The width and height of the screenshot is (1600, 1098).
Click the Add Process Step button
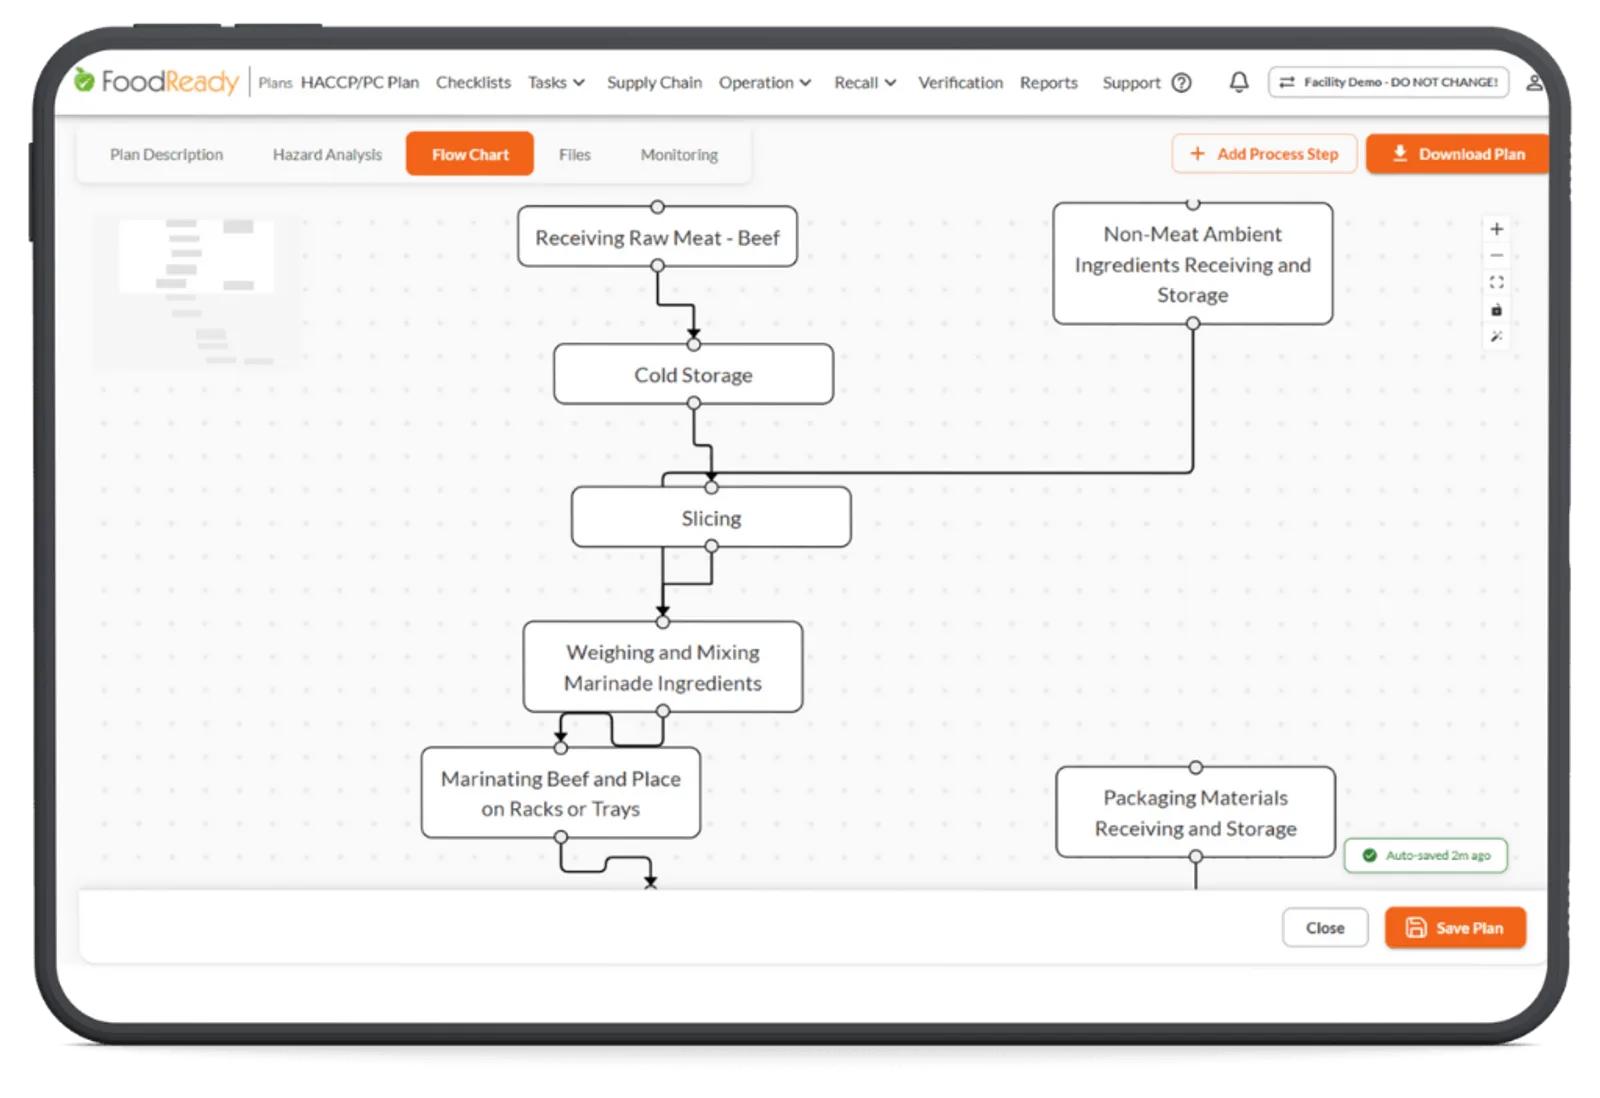(x=1264, y=154)
